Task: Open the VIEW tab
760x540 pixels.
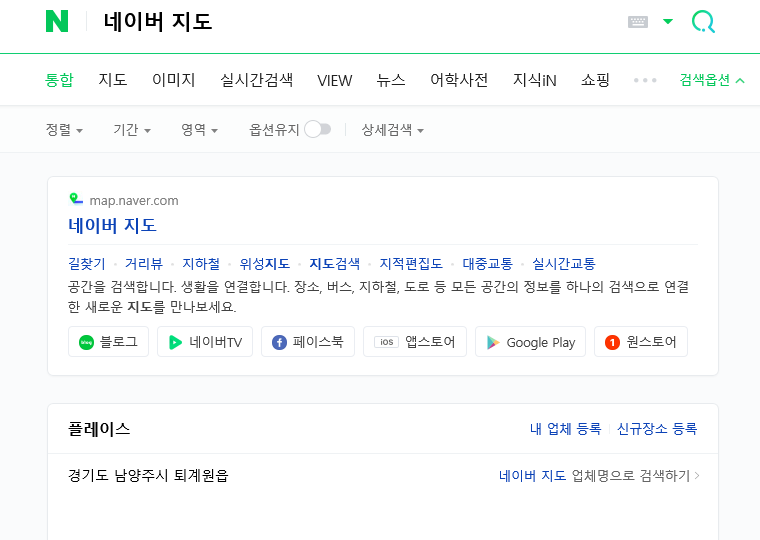Action: tap(334, 80)
